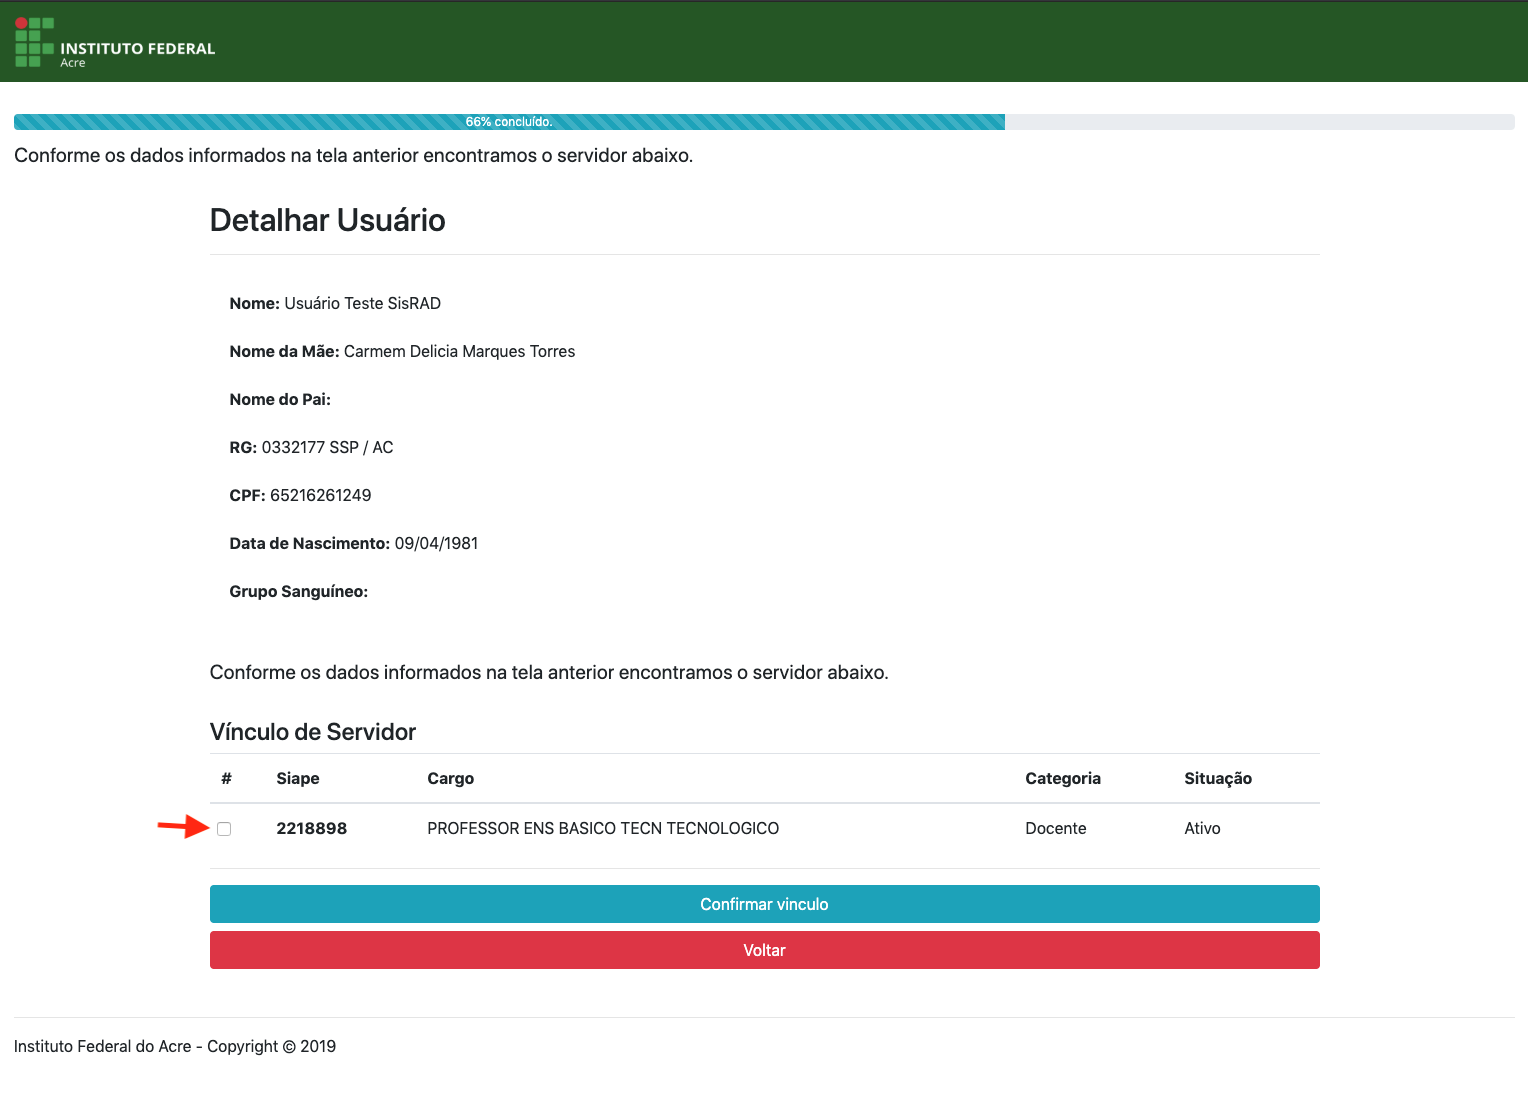This screenshot has height=1093, width=1528.
Task: Click the Detalhar Usuário heading
Action: [x=327, y=220]
